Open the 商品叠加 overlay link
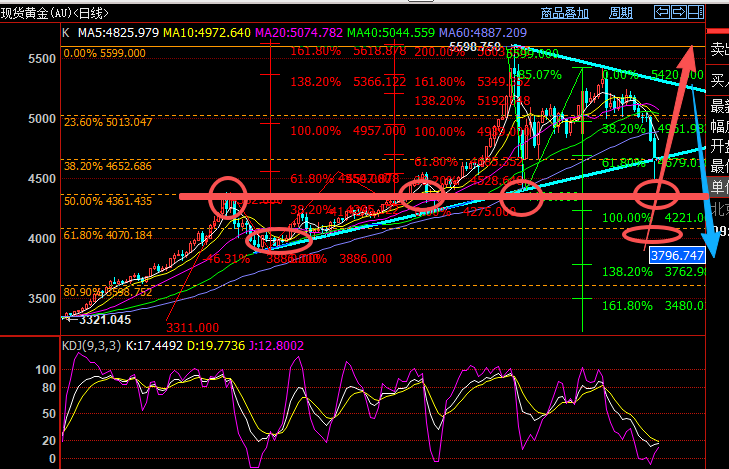Screen dimensions: 729x469 click(565, 13)
